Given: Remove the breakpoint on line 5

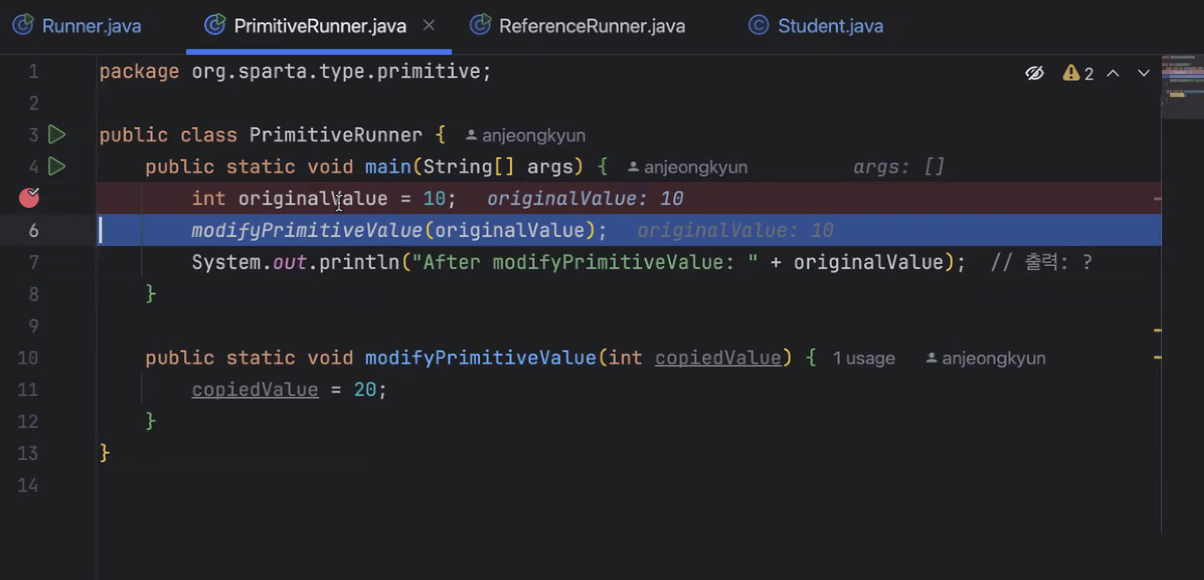Looking at the screenshot, I should coord(29,198).
